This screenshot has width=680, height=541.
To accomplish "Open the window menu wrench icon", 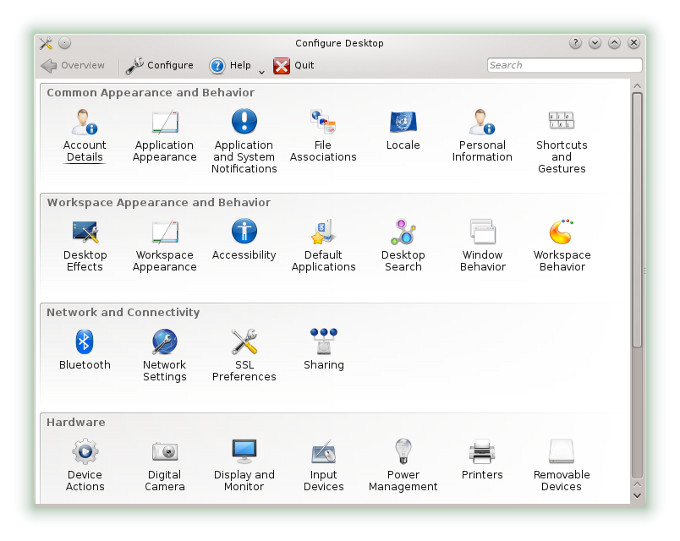I will click(46, 43).
